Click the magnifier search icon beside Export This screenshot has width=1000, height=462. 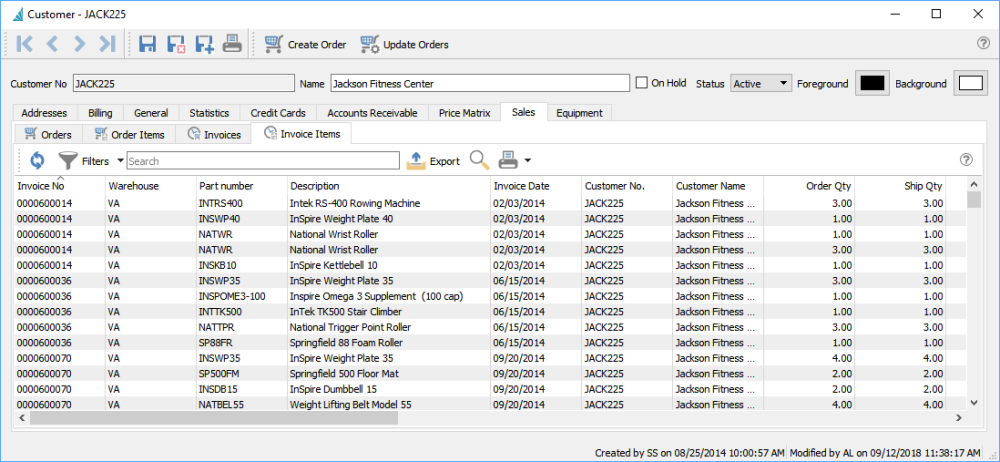(x=479, y=160)
